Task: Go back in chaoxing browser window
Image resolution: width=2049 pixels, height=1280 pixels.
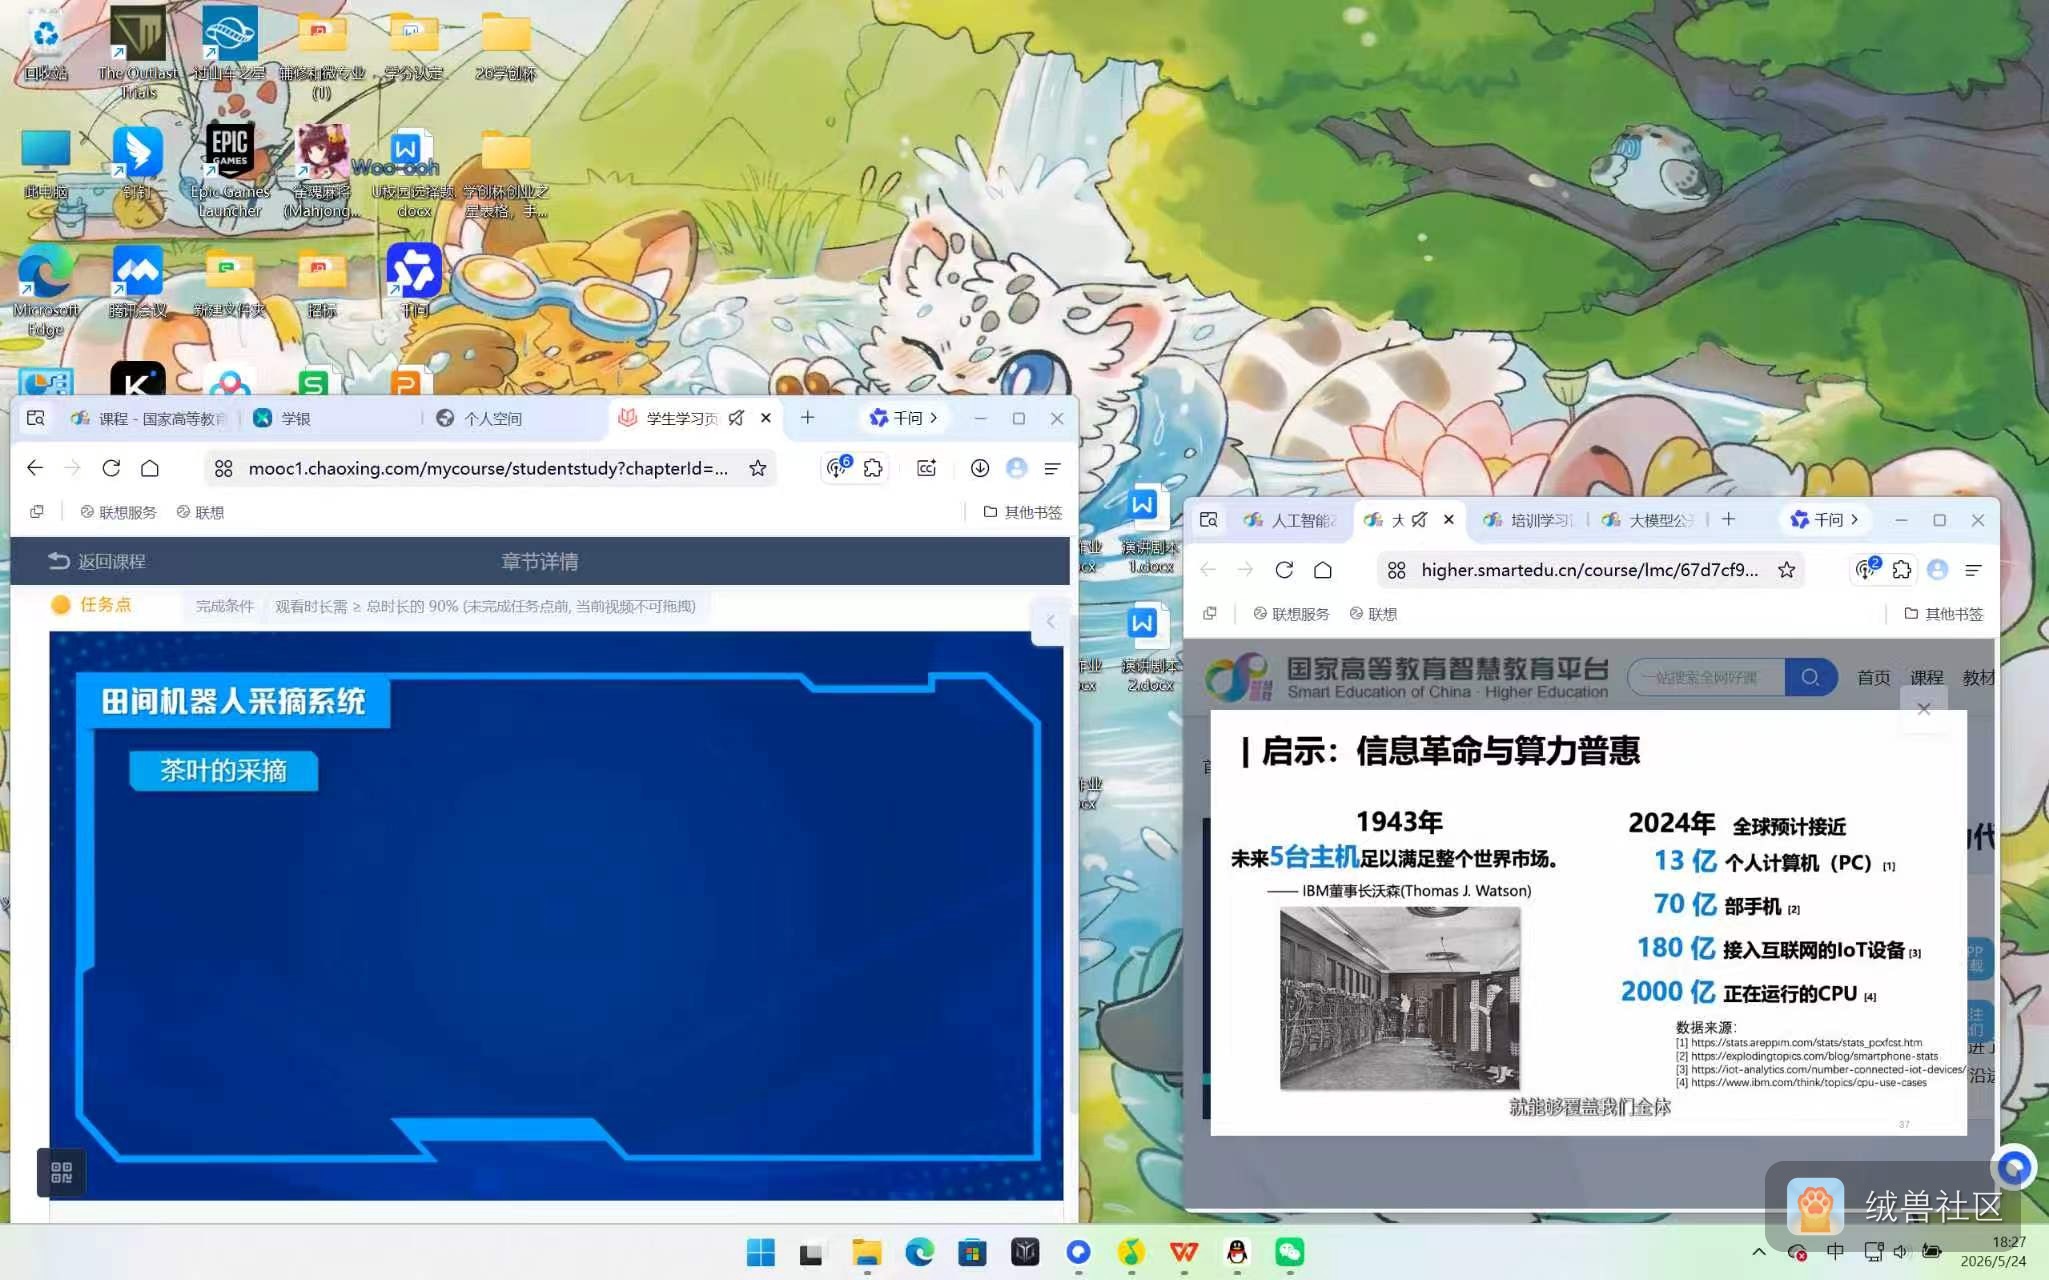Action: coord(35,468)
